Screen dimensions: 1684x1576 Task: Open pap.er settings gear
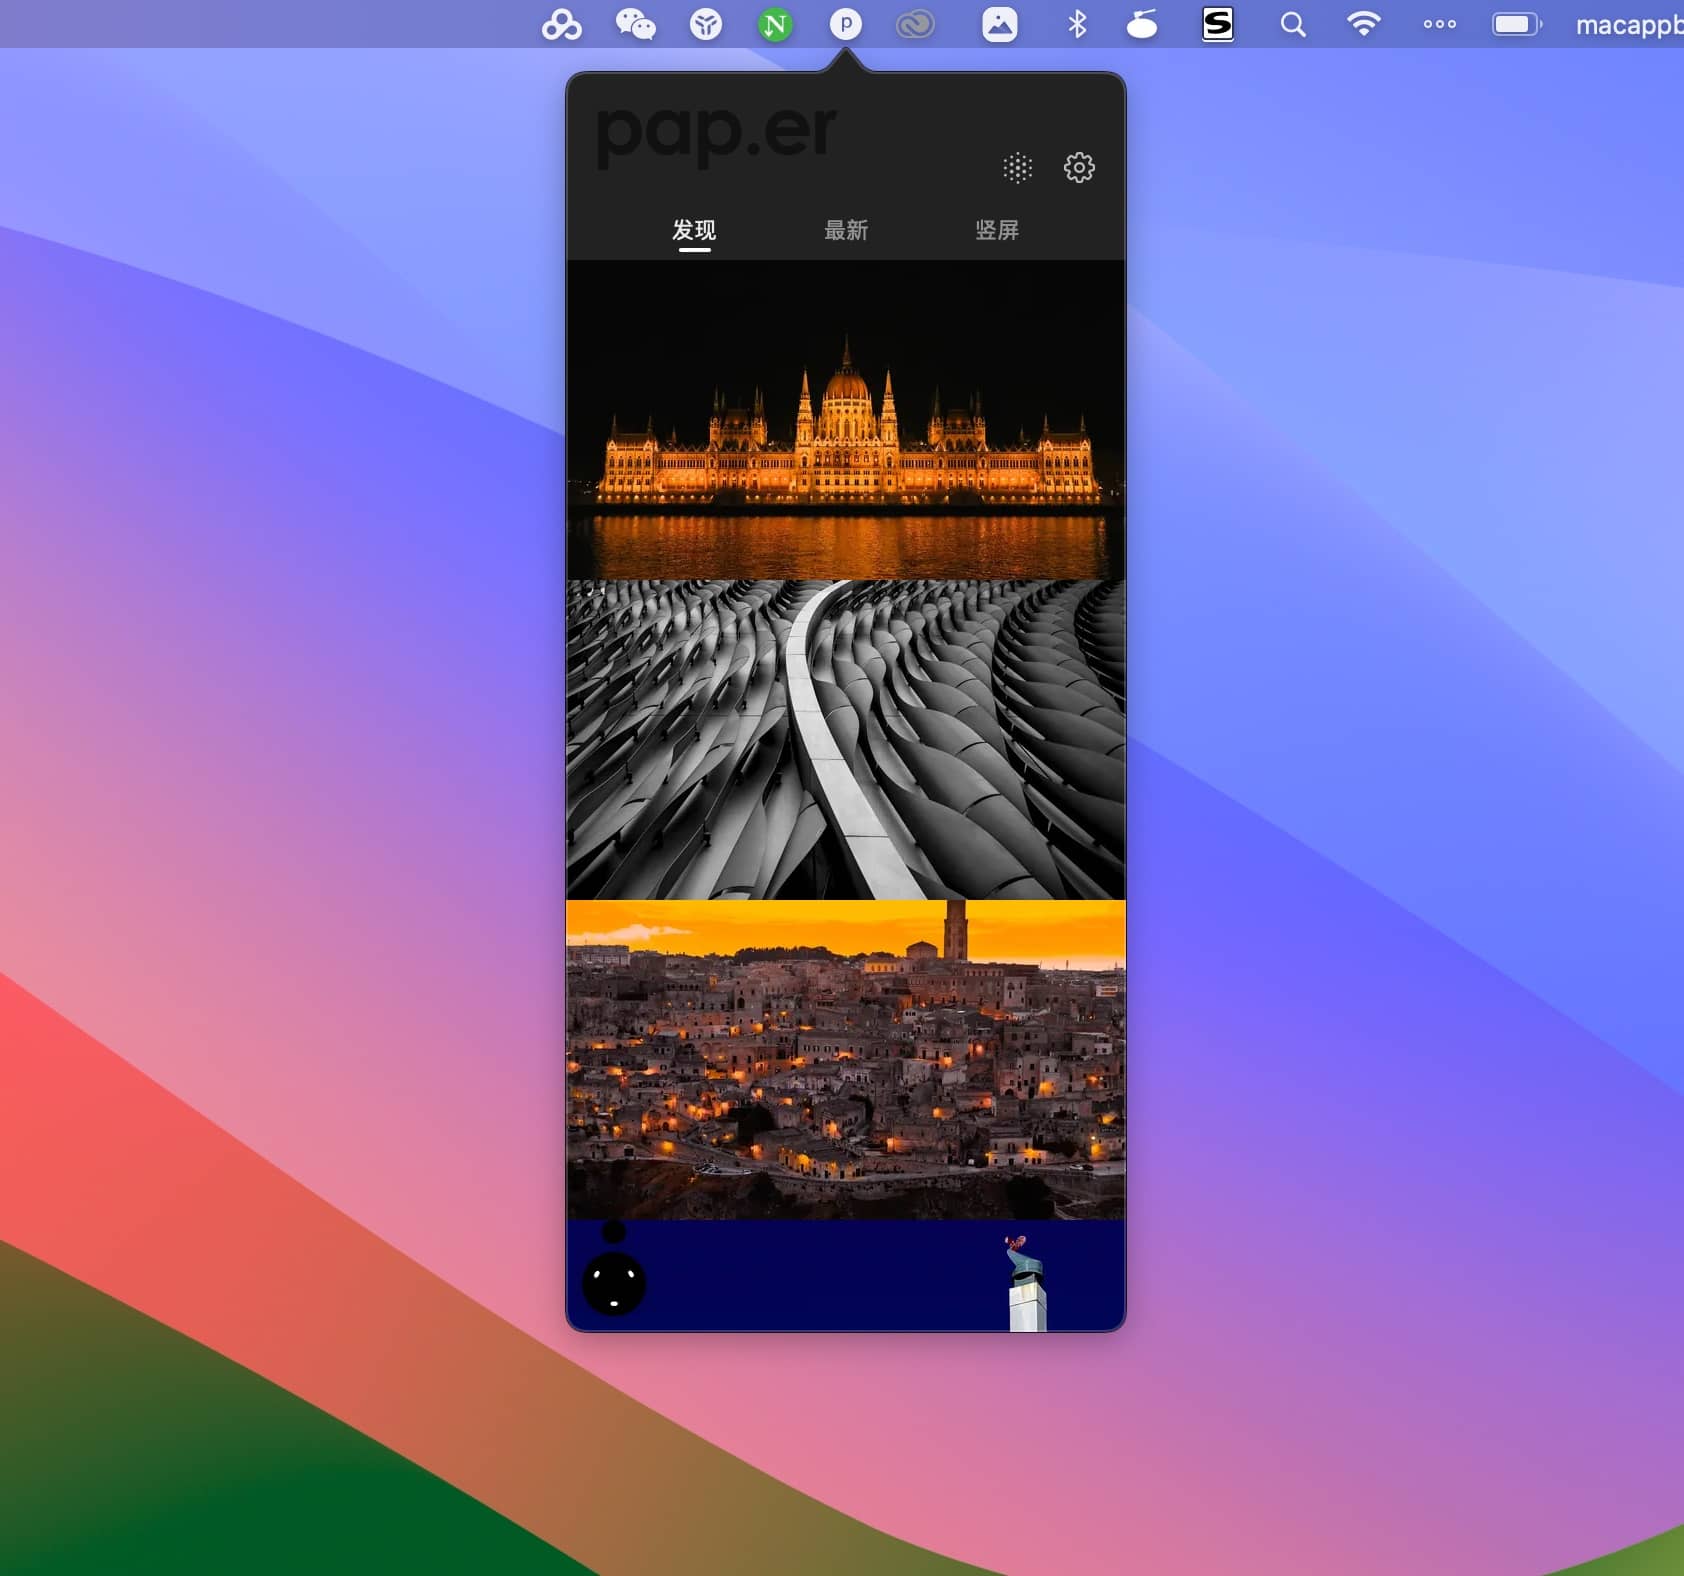coord(1078,168)
